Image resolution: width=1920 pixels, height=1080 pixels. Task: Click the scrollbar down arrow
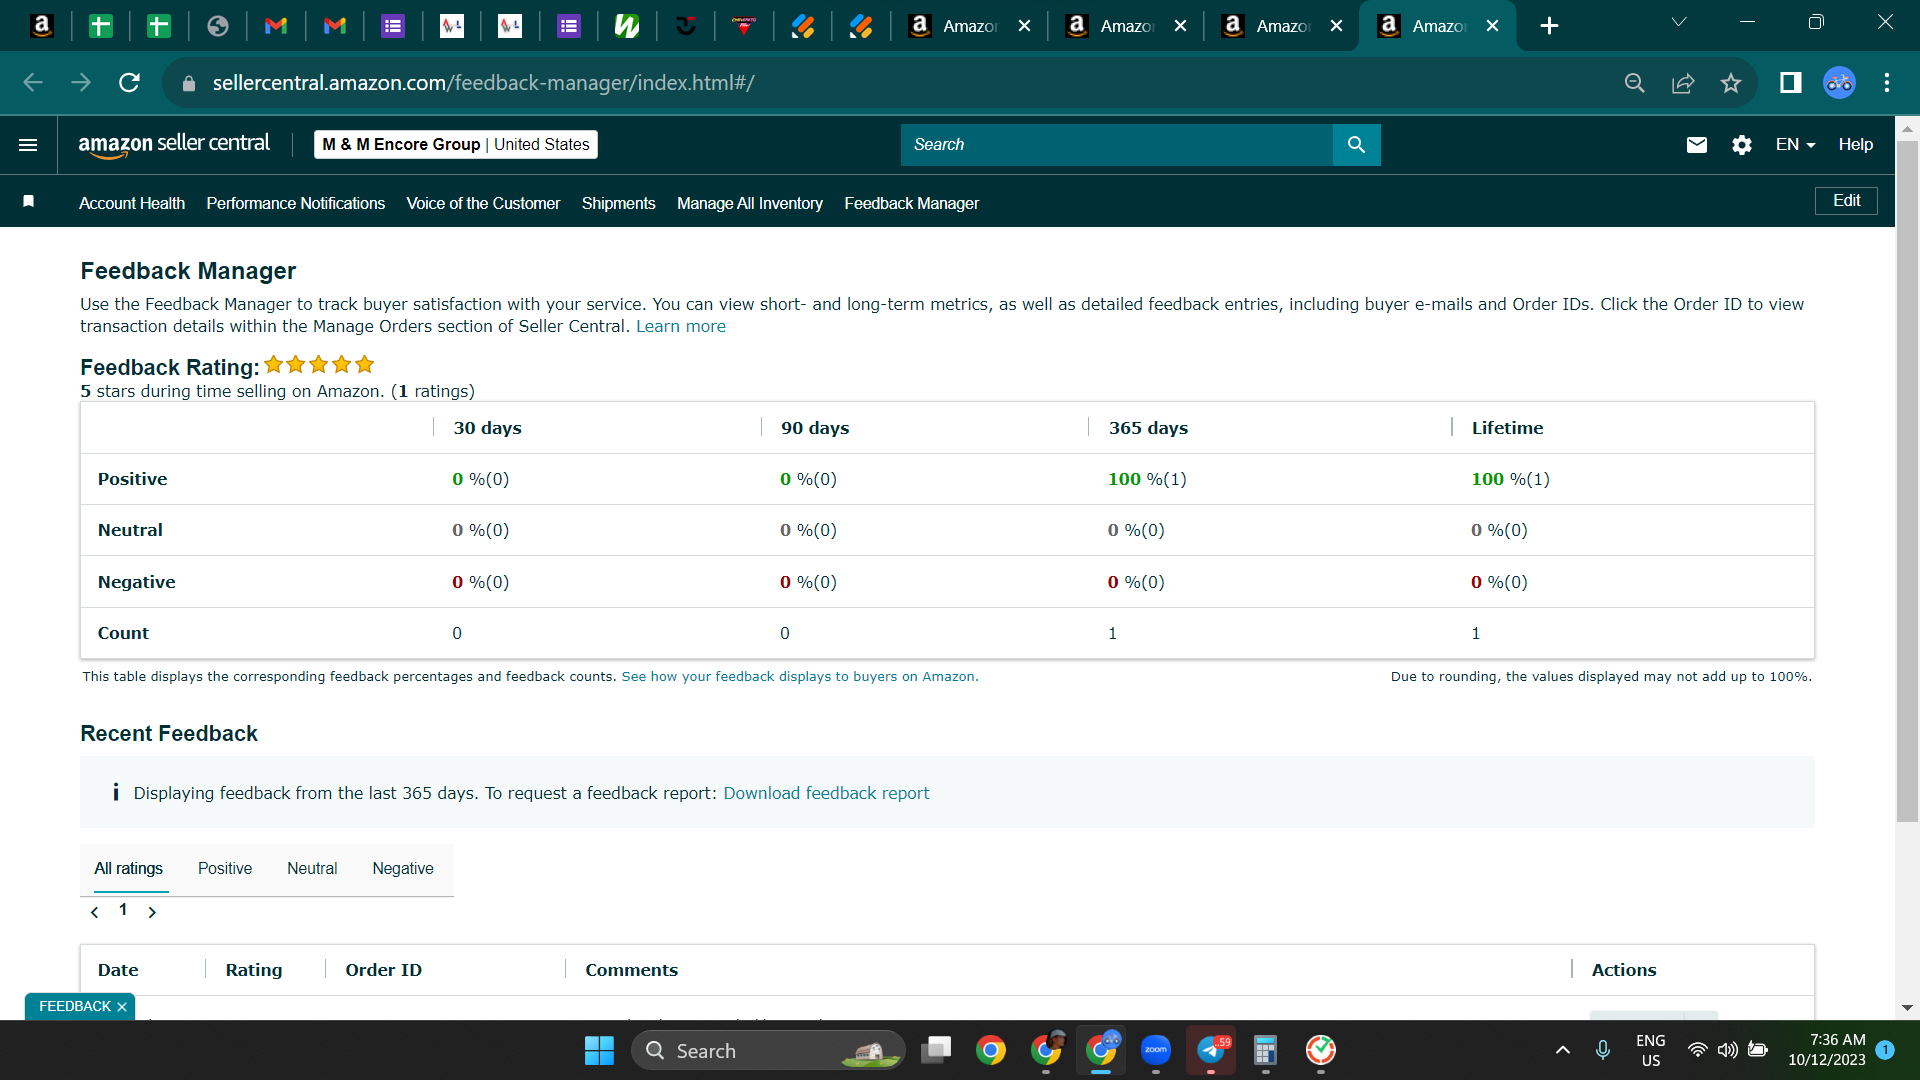click(x=1907, y=1008)
